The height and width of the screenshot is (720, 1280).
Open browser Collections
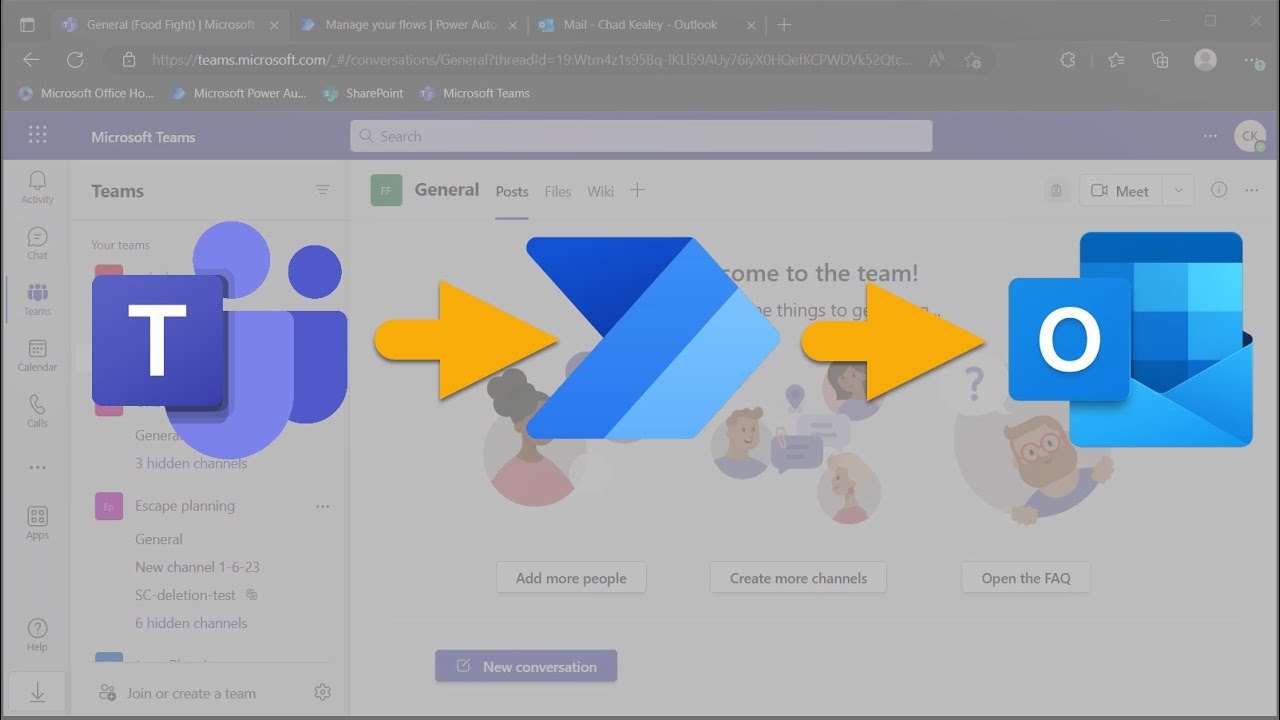[x=1160, y=60]
